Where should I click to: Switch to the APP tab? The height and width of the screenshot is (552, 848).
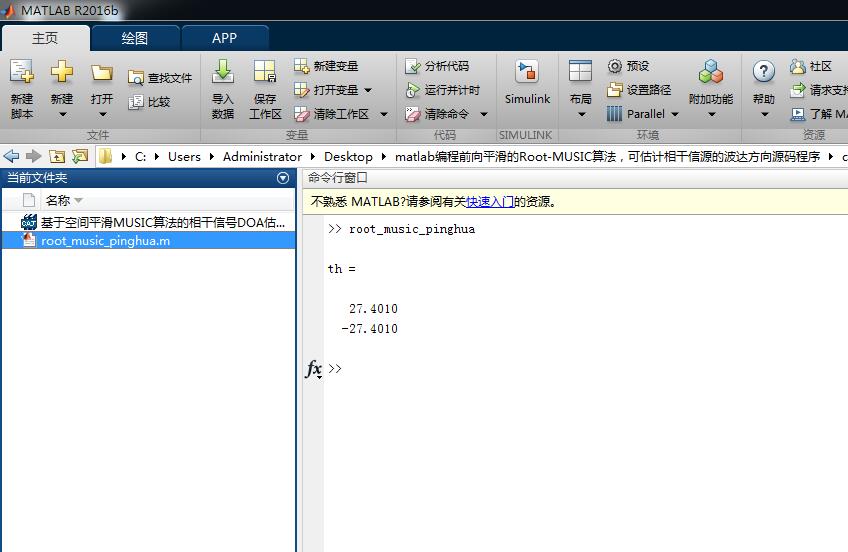[224, 38]
